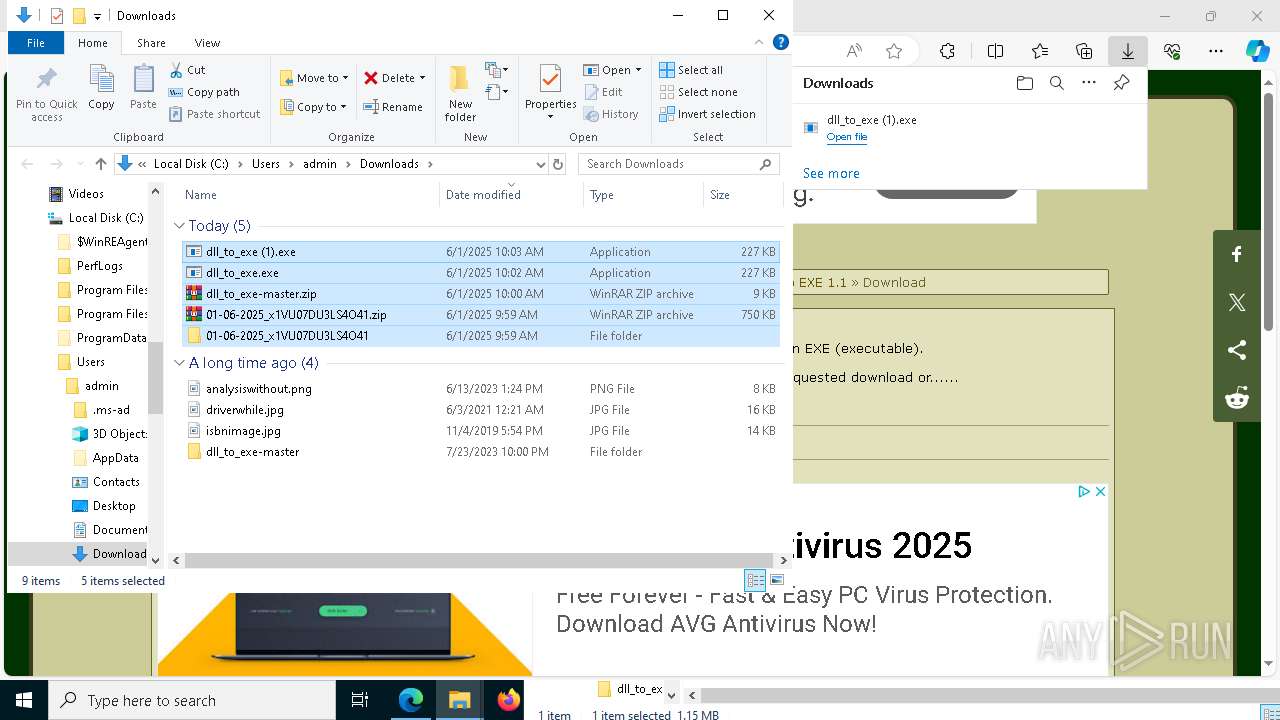The height and width of the screenshot is (720, 1280).
Task: Collapse the Today (5) group
Action: click(180, 226)
